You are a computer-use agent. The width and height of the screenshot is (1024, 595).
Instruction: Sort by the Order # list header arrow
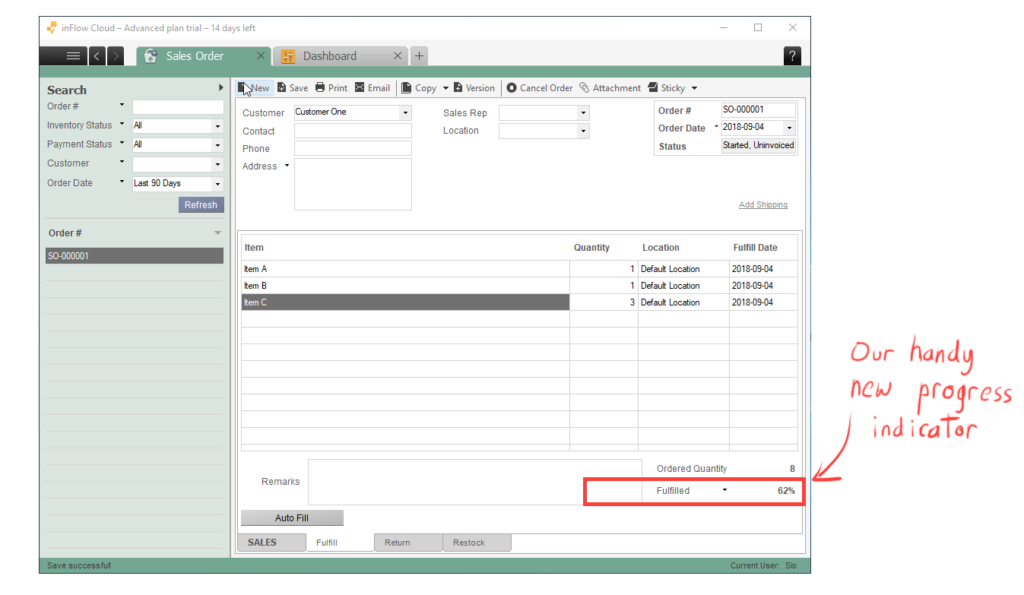(217, 233)
